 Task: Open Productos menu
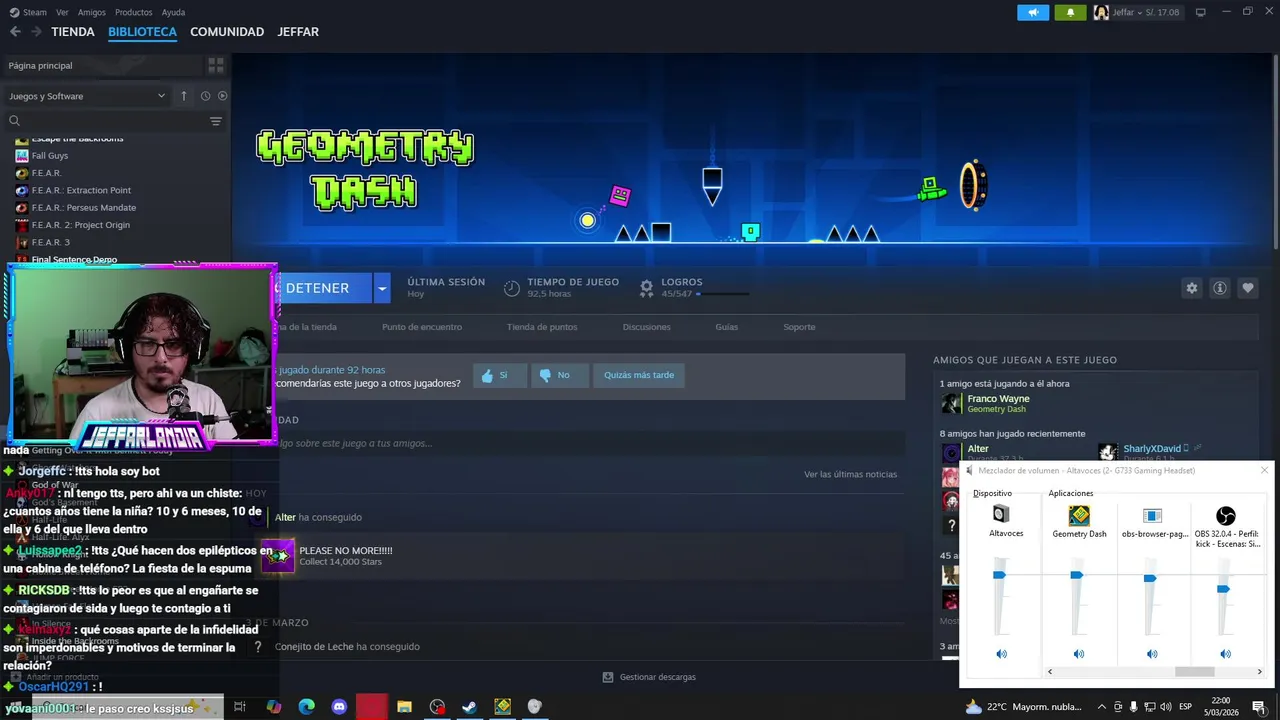point(134,12)
